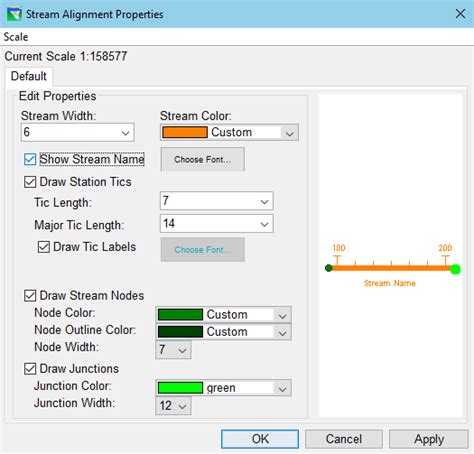
Task: Toggle Draw Stream Nodes checkbox
Action: point(30,296)
